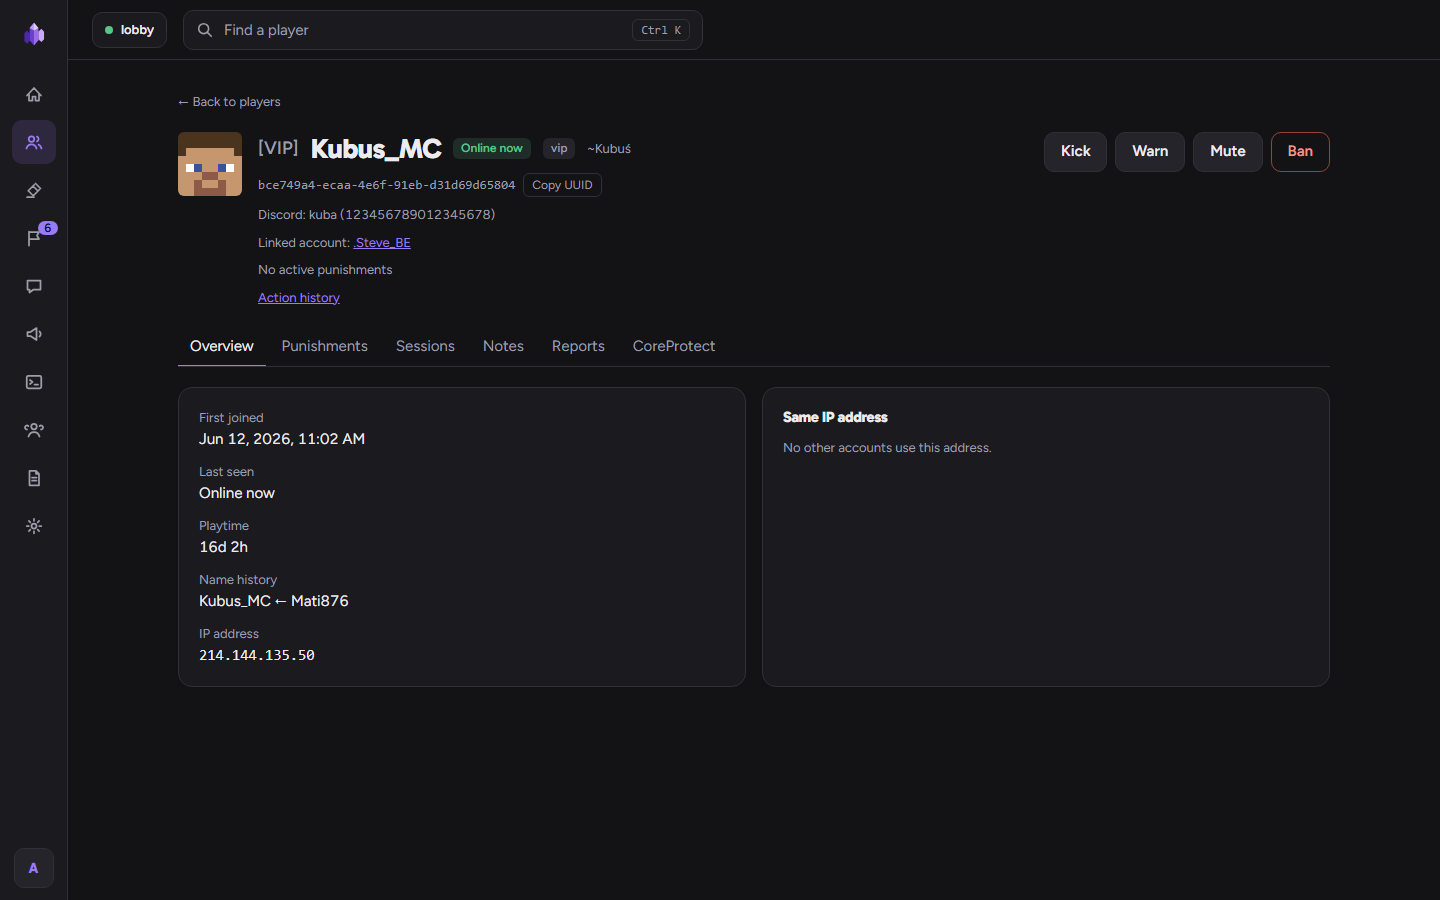The width and height of the screenshot is (1440, 900).
Task: Select the Overview tab
Action: [222, 346]
